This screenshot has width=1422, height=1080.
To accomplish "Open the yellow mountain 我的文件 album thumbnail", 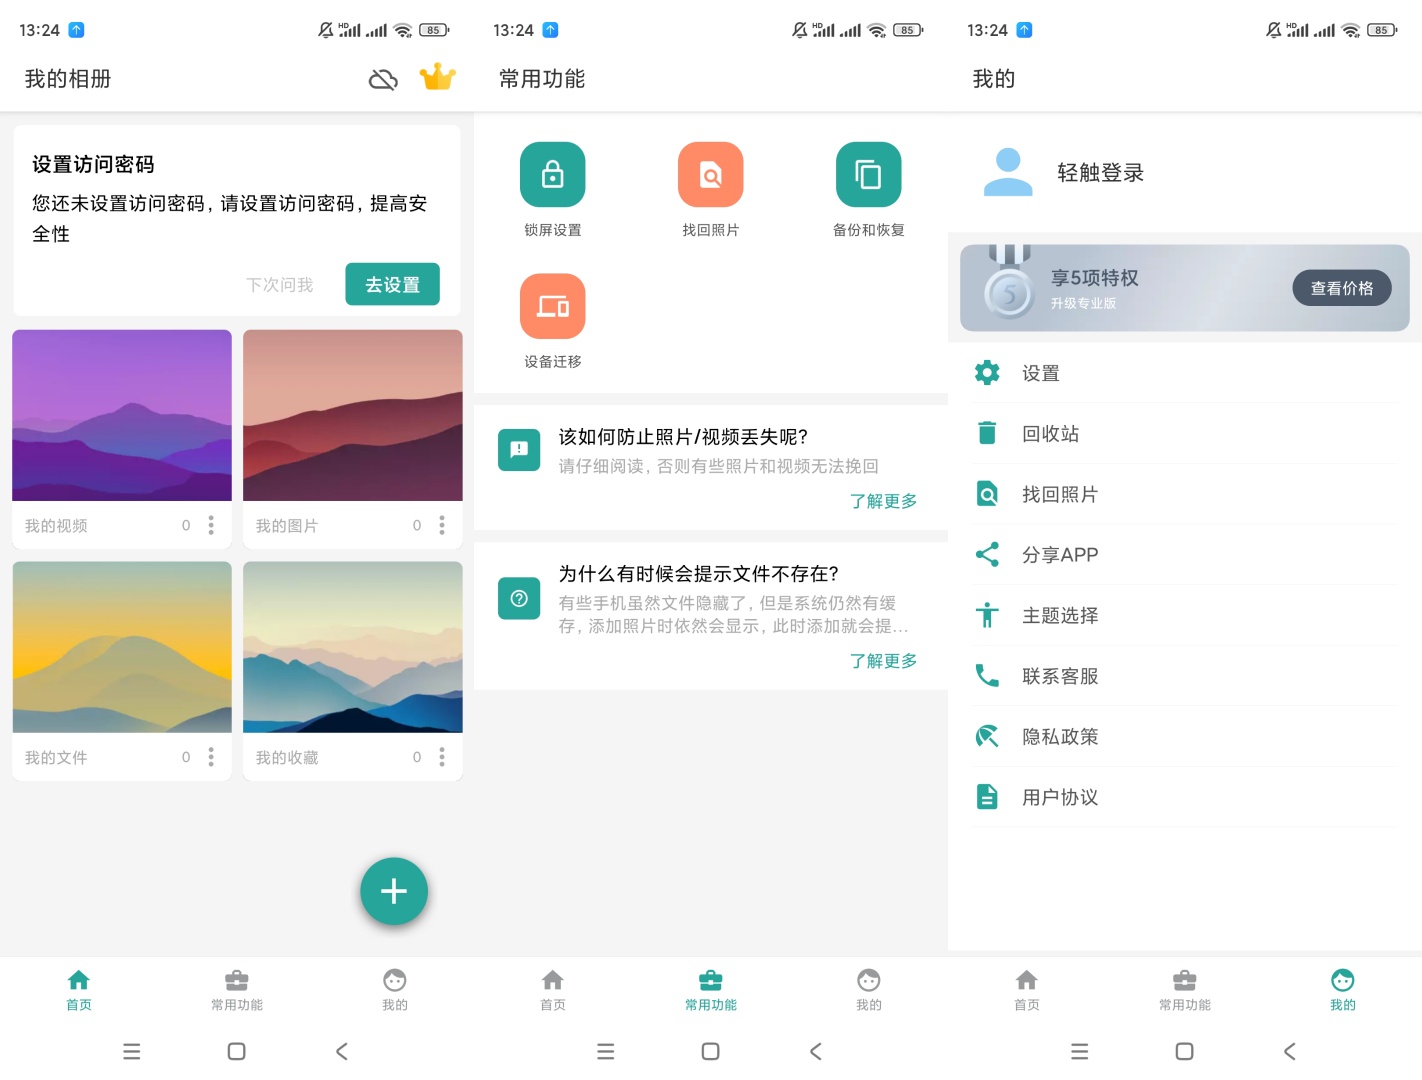I will click(x=122, y=647).
